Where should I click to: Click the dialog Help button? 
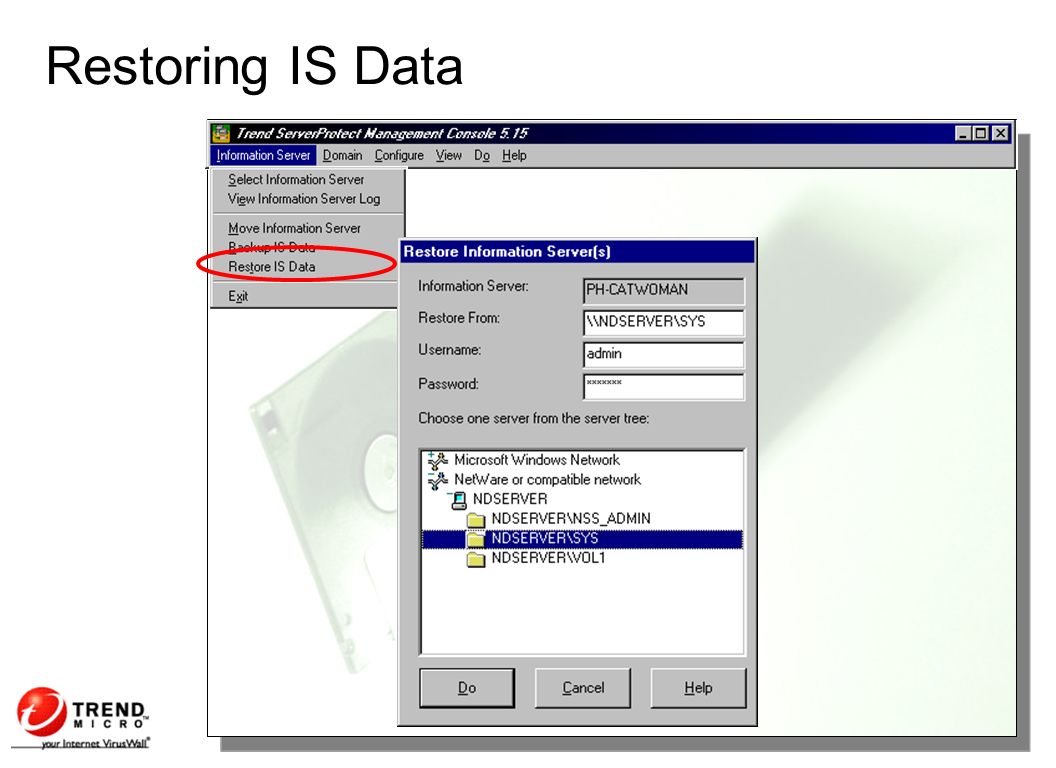coord(698,688)
